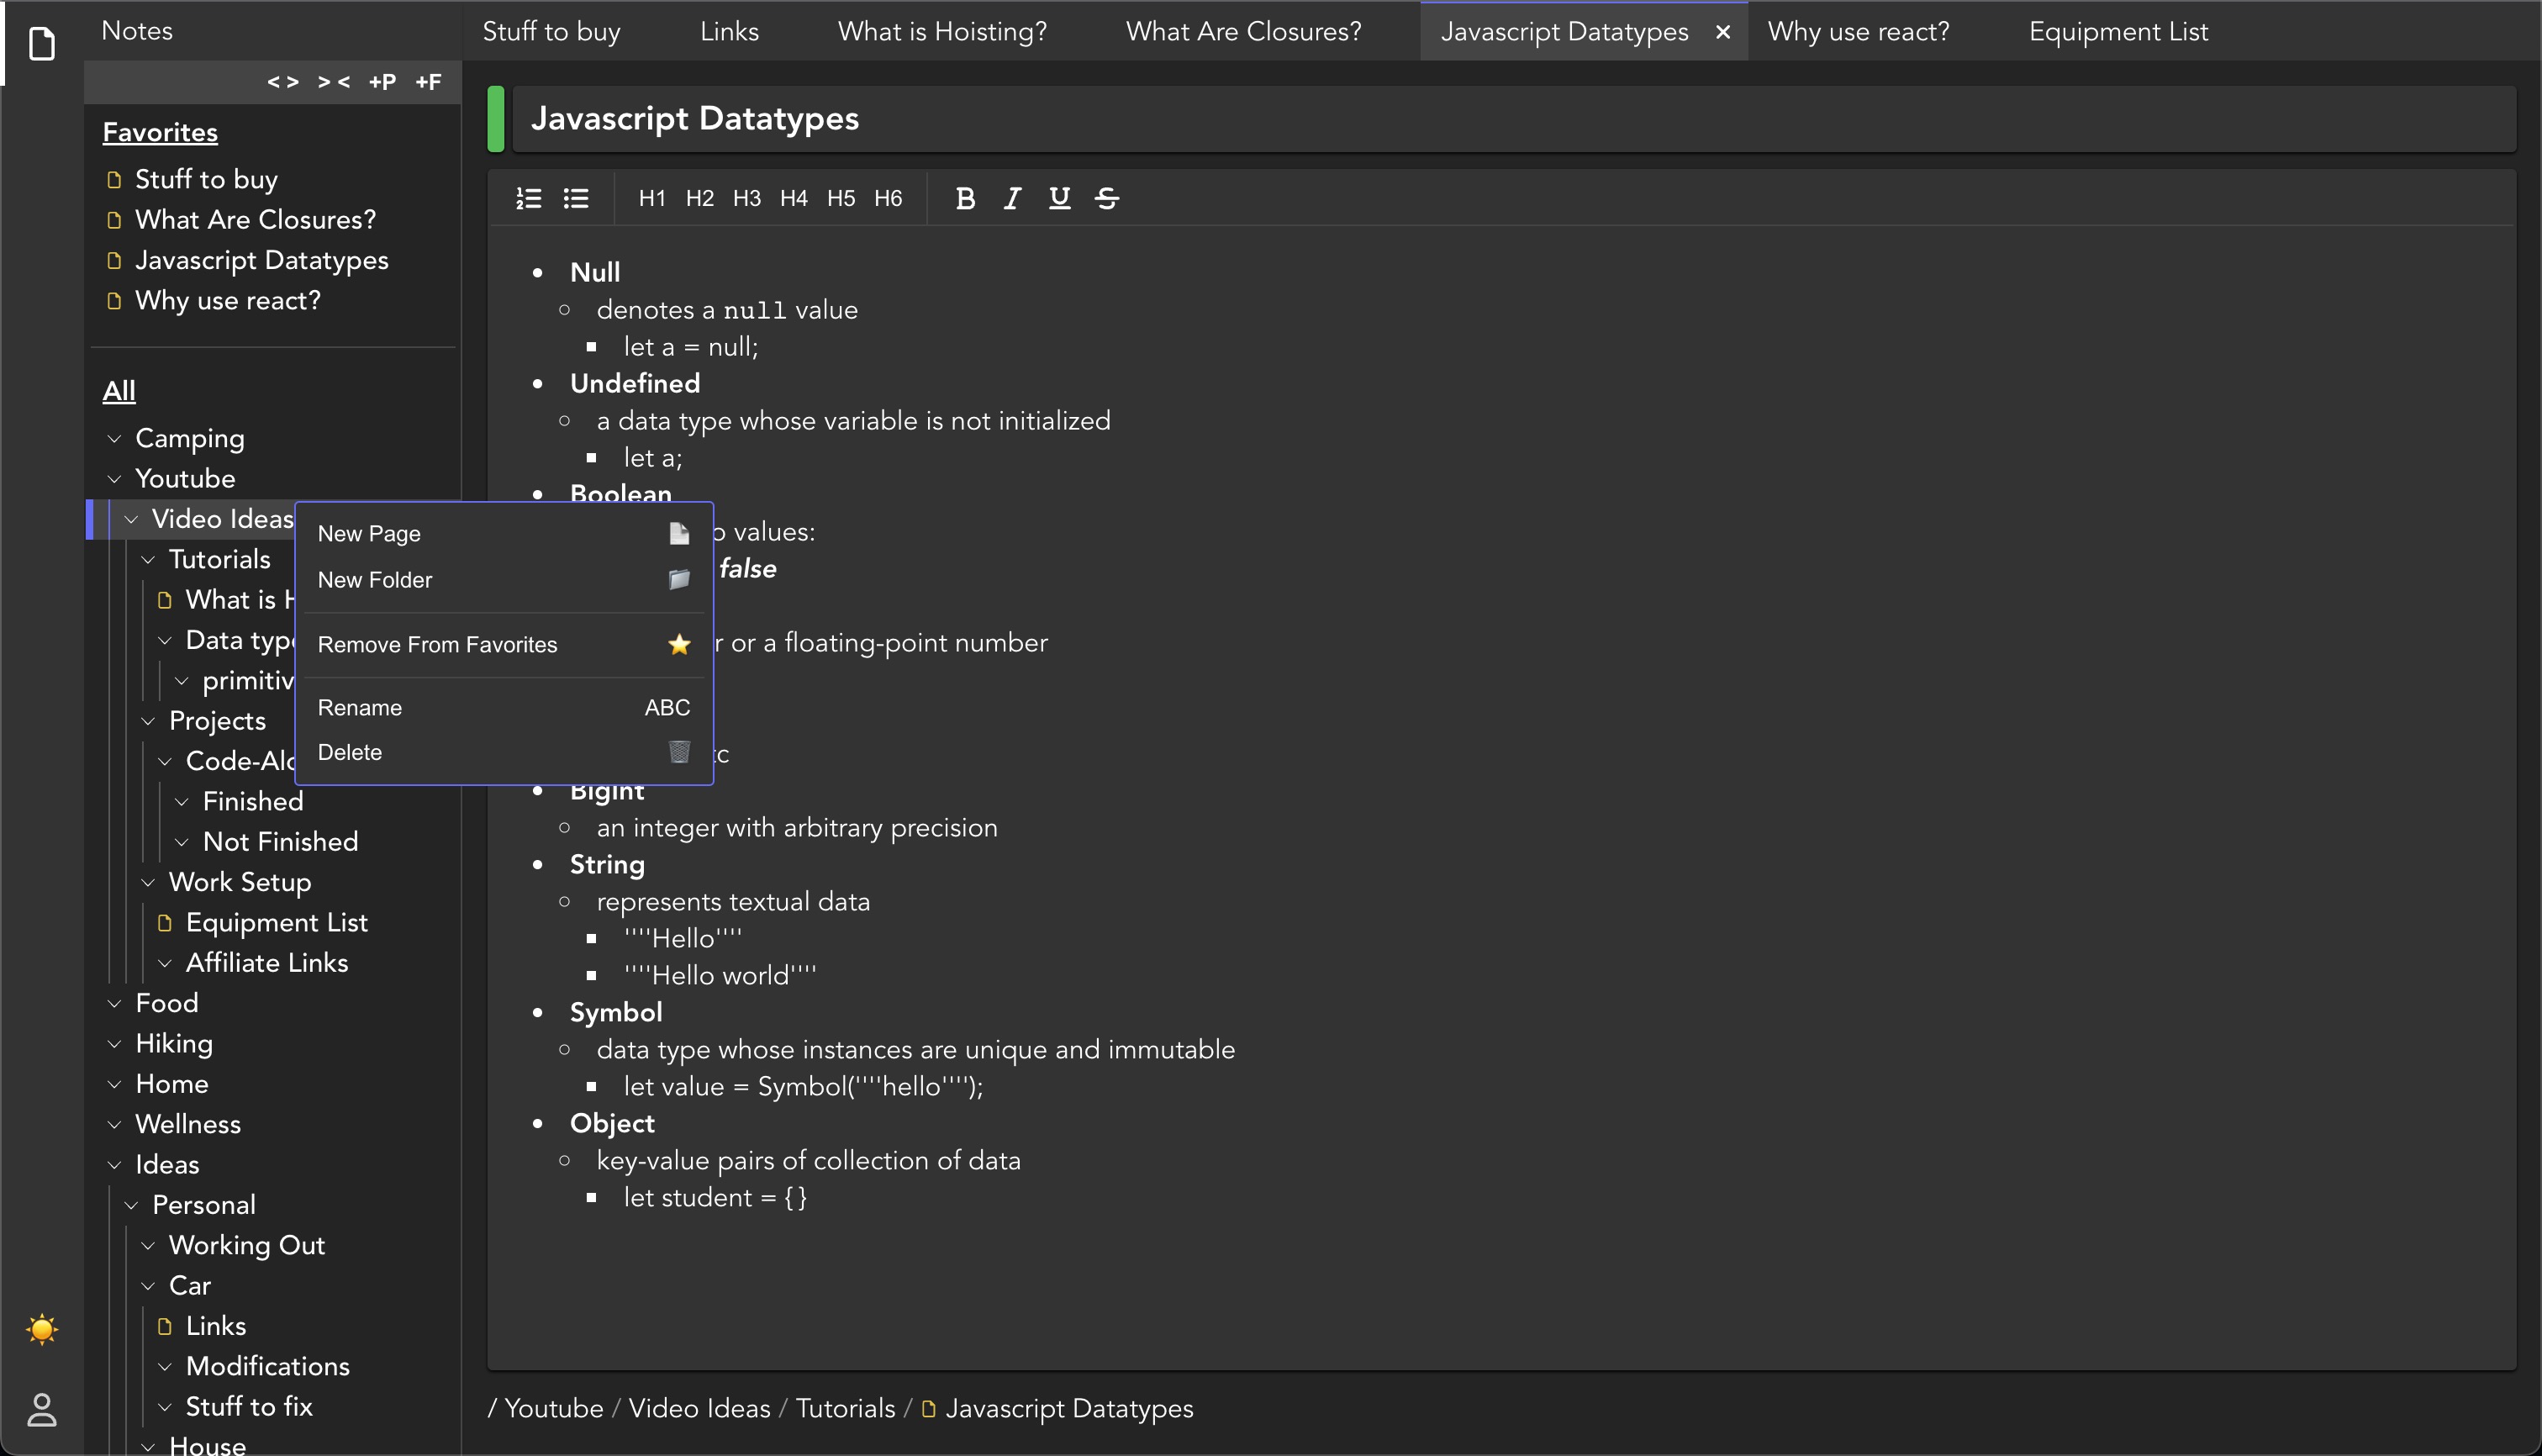Image resolution: width=2542 pixels, height=1456 pixels.
Task: Choose Remove From Favorites
Action: click(x=503, y=644)
